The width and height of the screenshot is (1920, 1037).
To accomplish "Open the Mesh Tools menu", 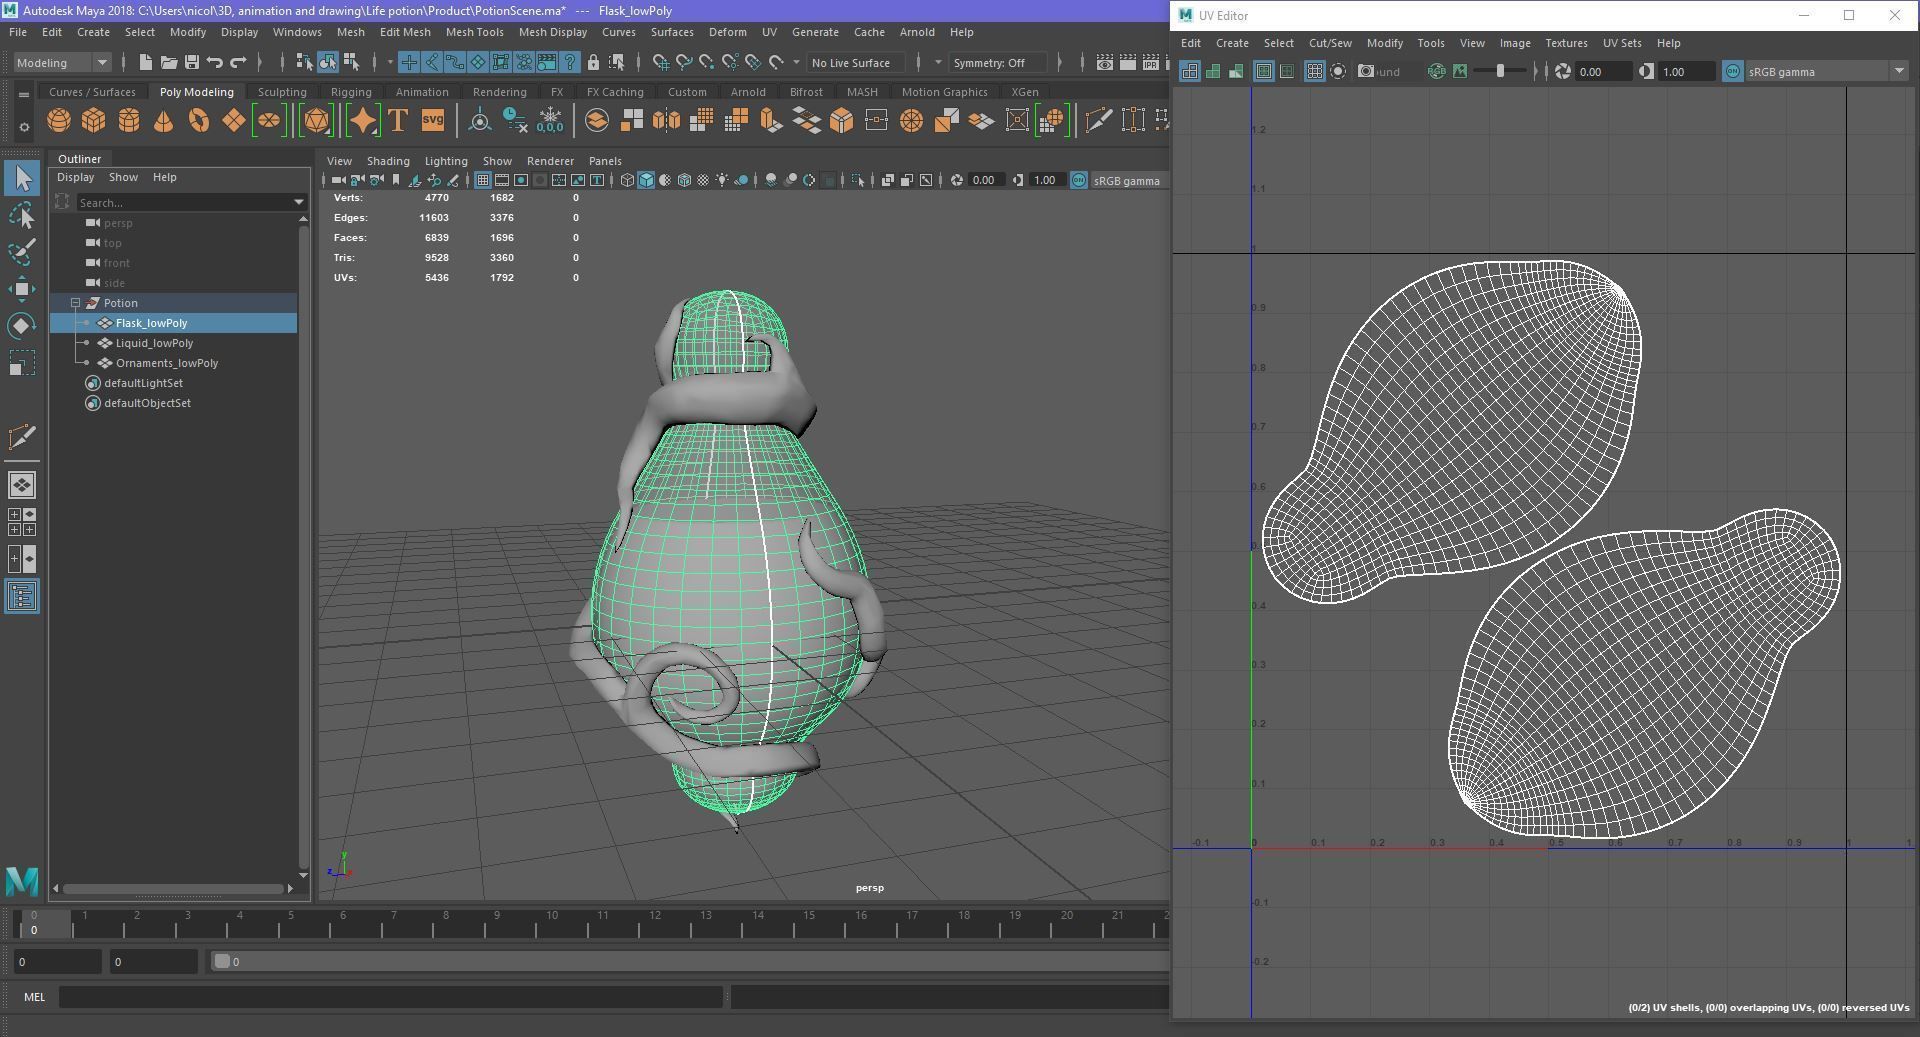I will [474, 32].
